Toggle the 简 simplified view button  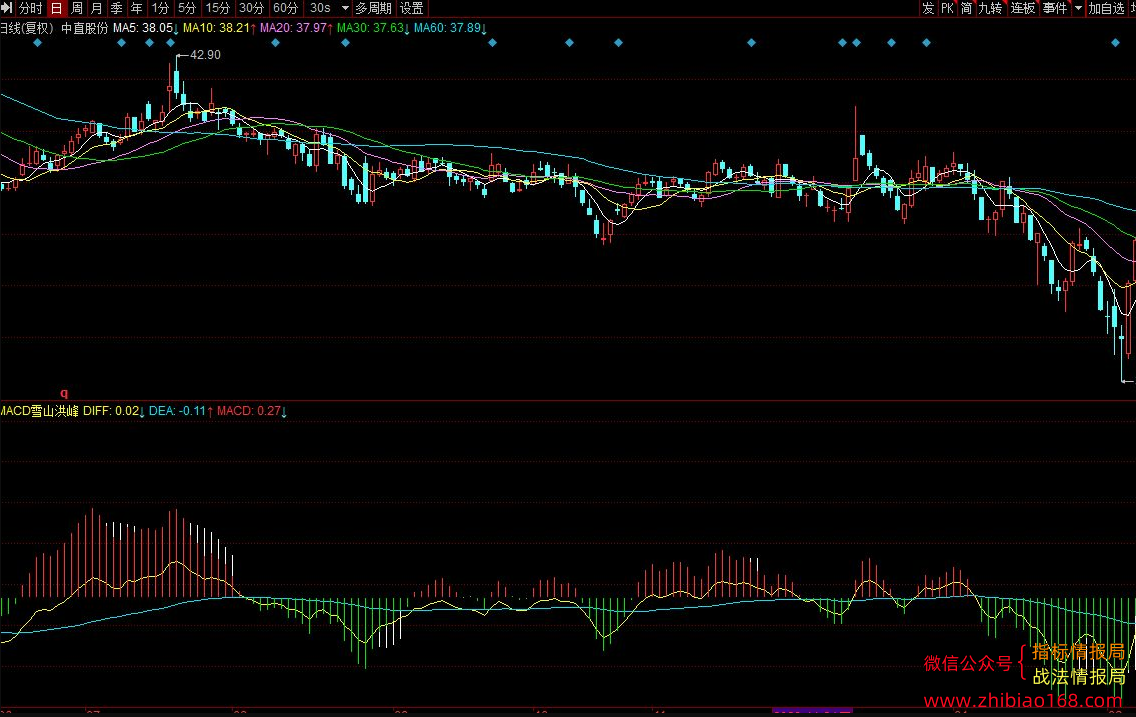pos(966,8)
